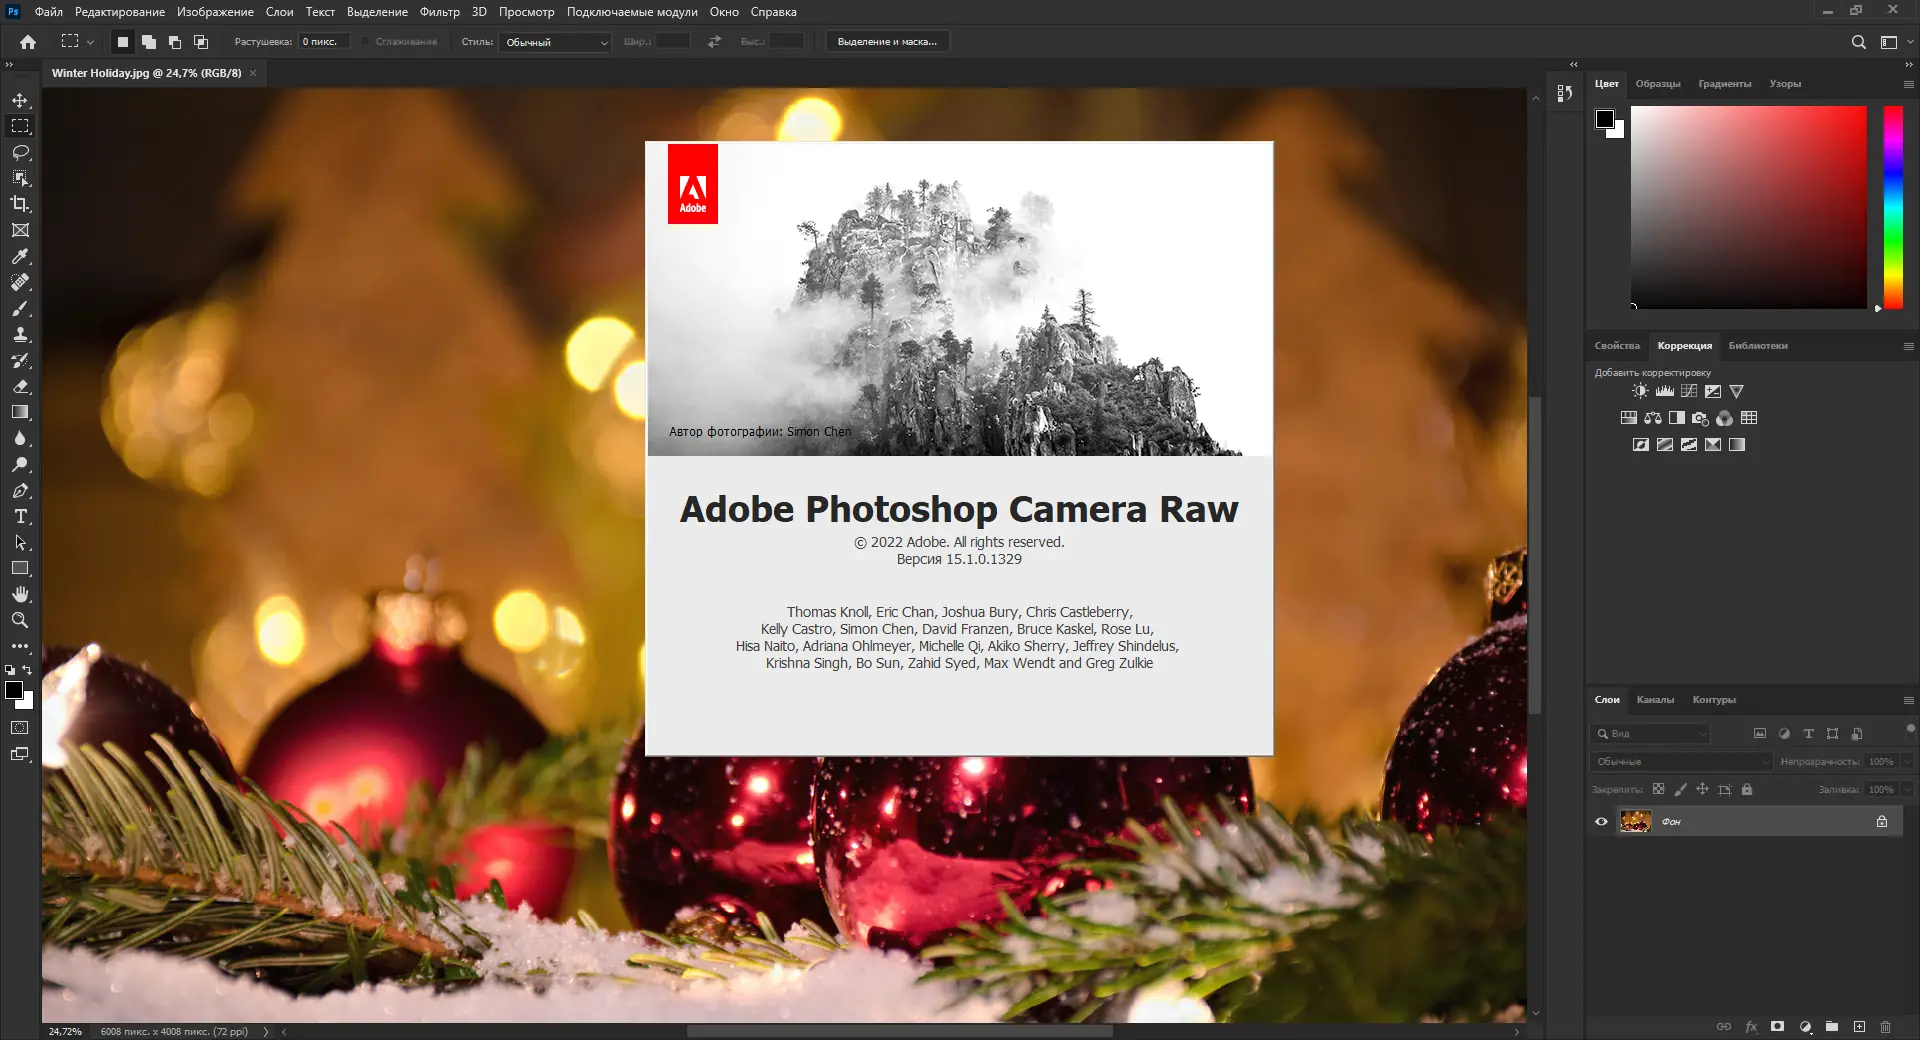Enable Subtract from selection mode
The height and width of the screenshot is (1040, 1920).
[x=175, y=42]
